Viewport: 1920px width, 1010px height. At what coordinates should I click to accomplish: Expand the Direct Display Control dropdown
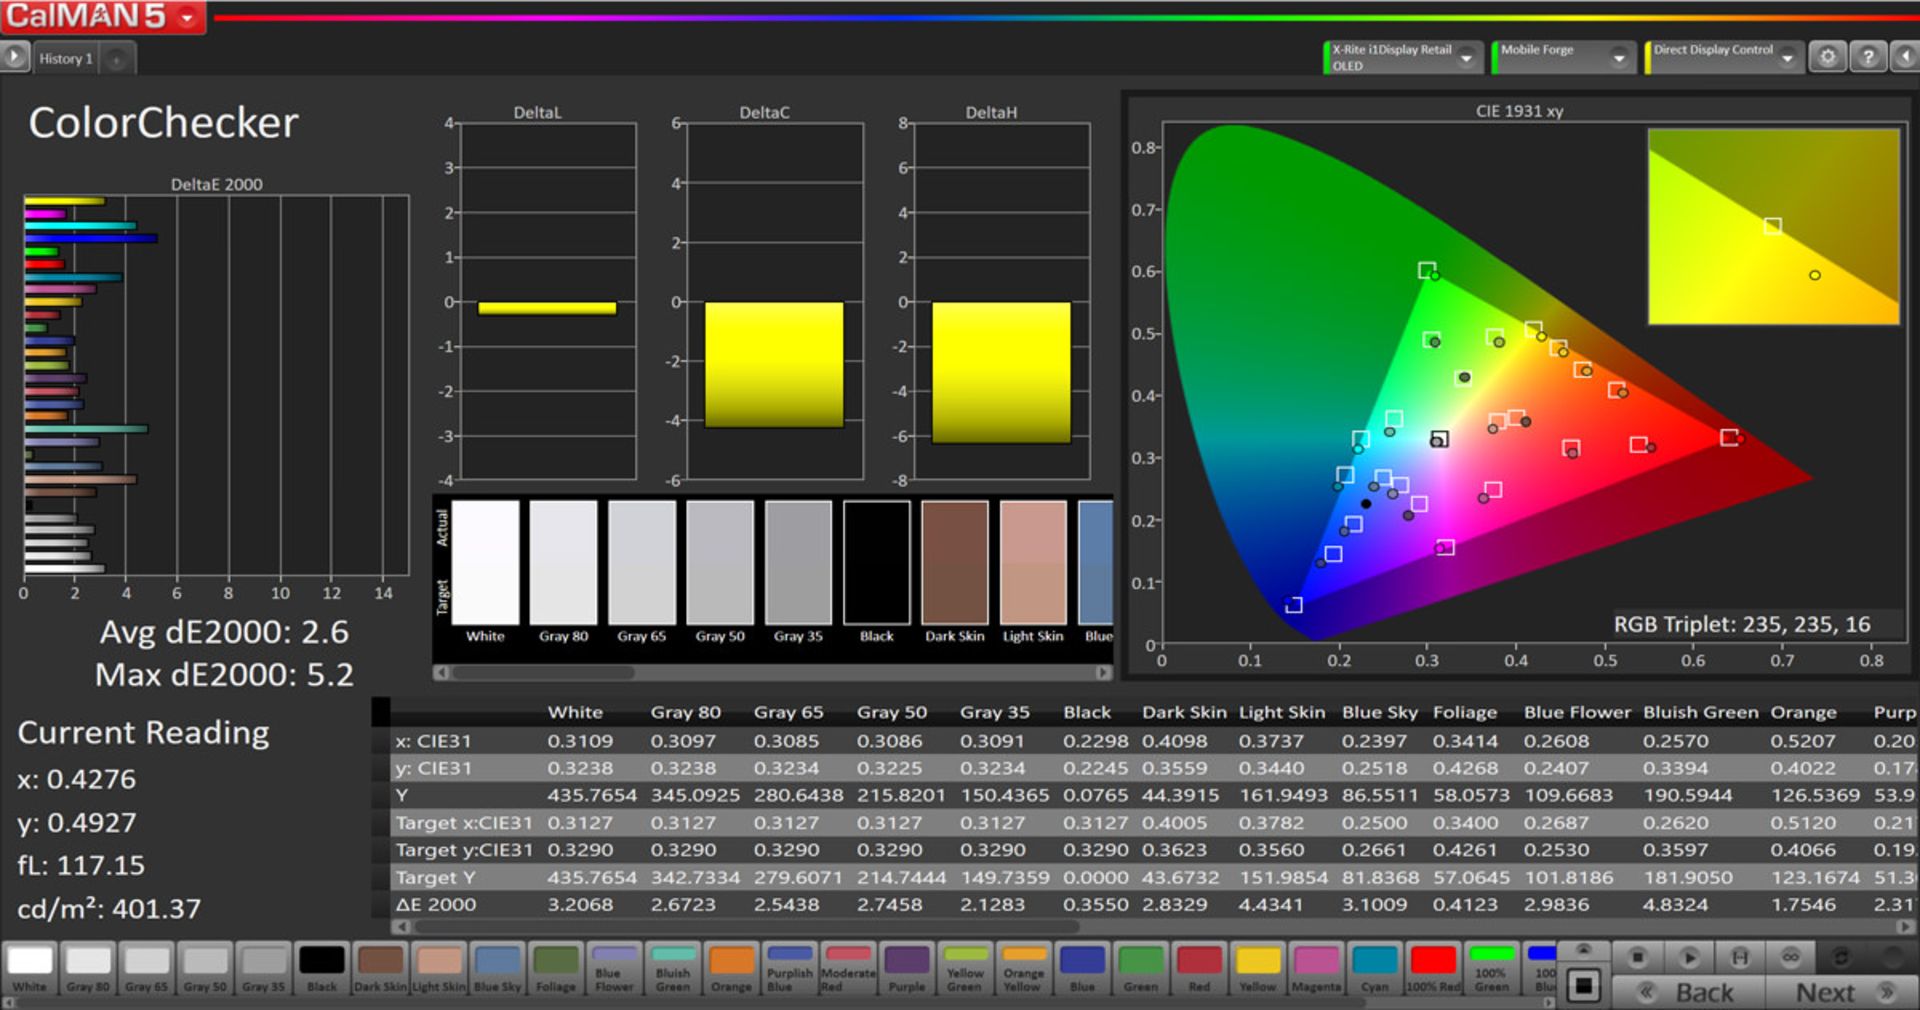[1788, 58]
